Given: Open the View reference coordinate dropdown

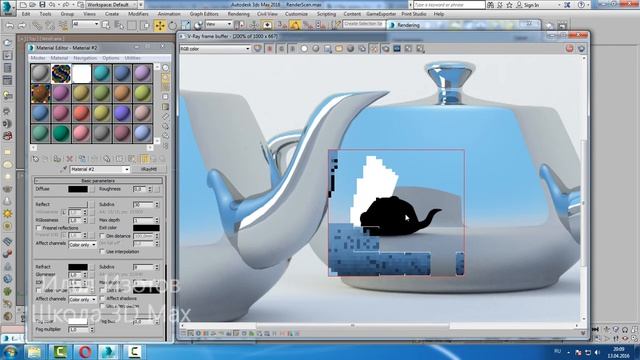Looking at the screenshot, I should click(218, 24).
